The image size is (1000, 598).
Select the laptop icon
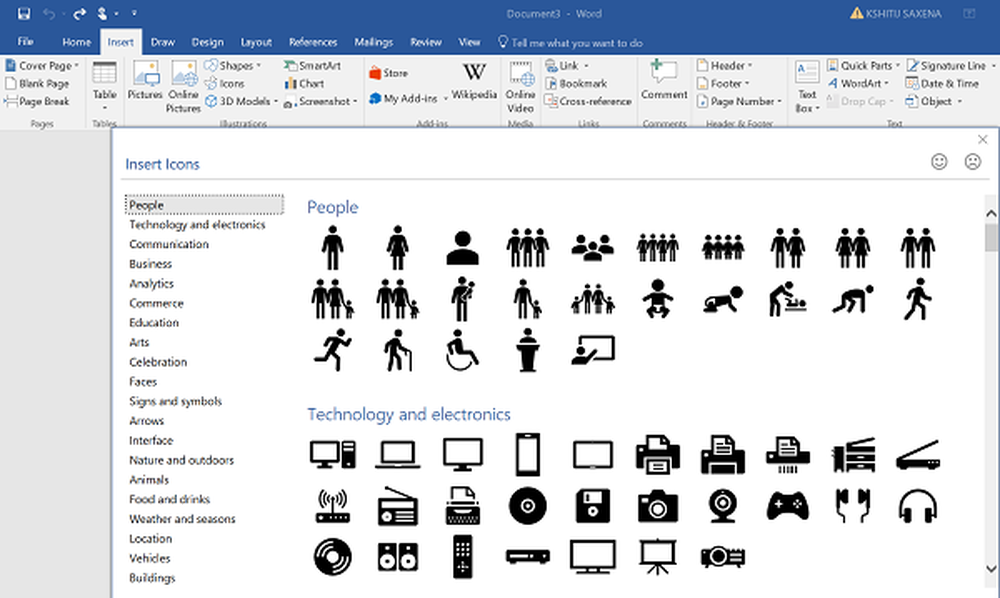[x=397, y=455]
